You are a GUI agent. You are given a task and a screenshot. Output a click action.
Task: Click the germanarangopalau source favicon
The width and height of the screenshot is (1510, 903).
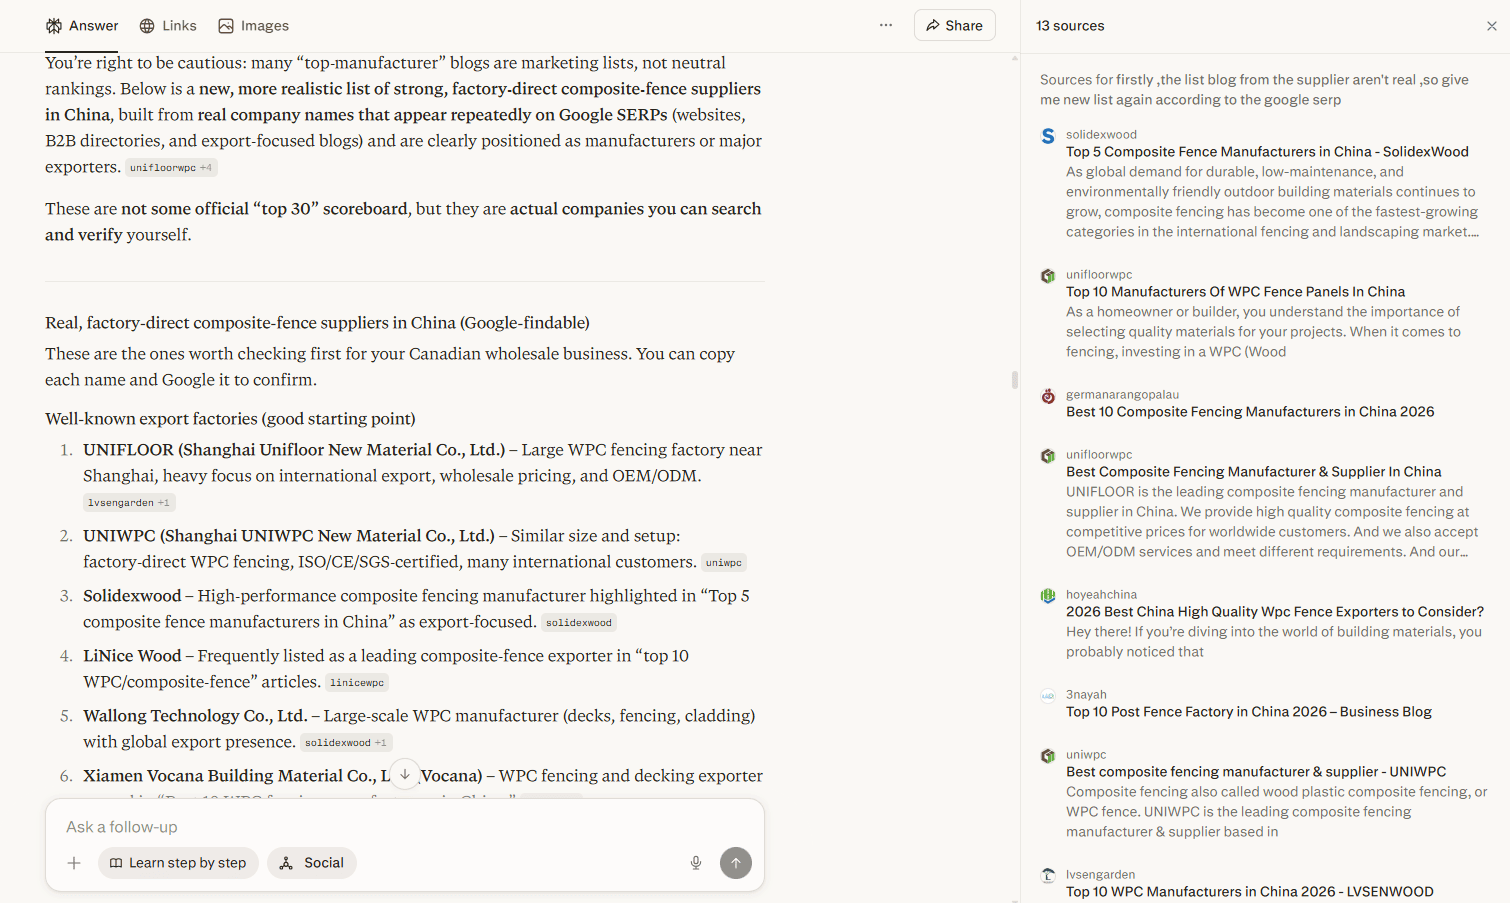coord(1048,396)
